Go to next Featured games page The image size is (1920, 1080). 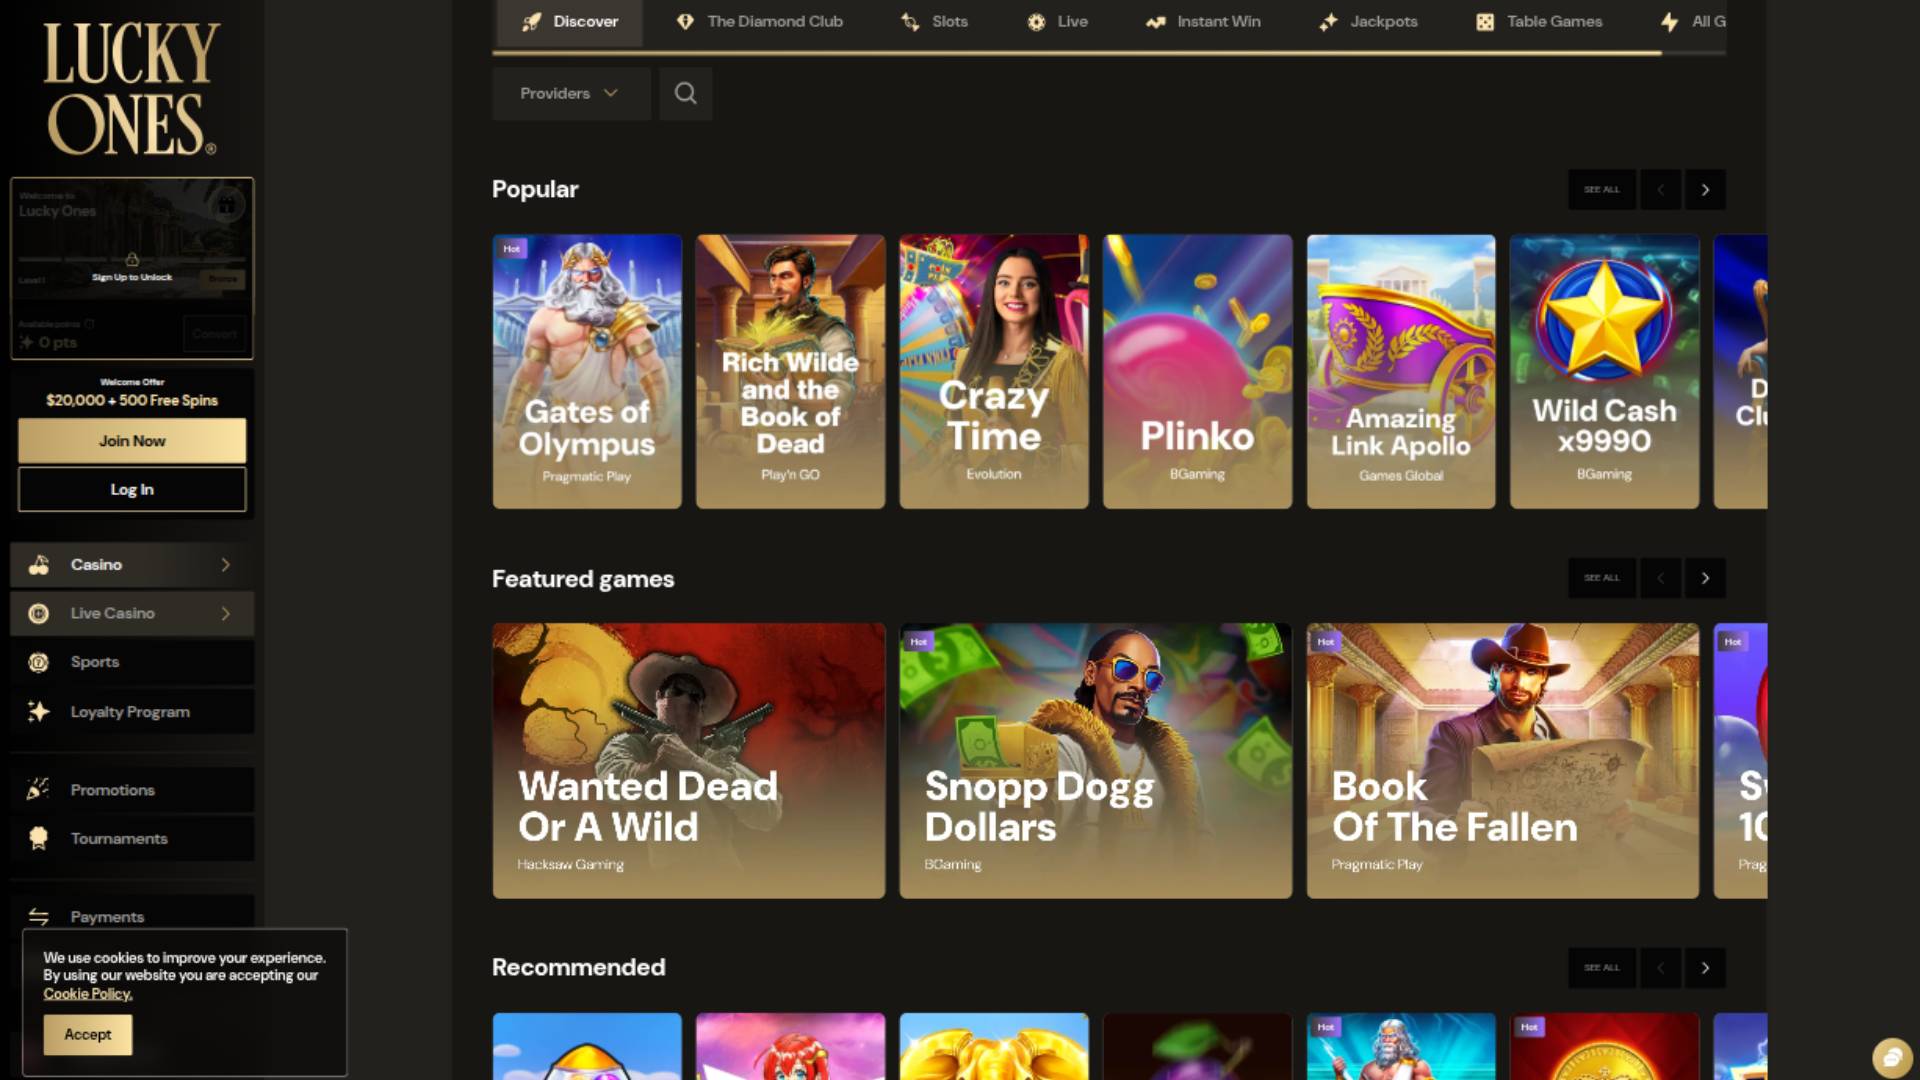[1705, 578]
